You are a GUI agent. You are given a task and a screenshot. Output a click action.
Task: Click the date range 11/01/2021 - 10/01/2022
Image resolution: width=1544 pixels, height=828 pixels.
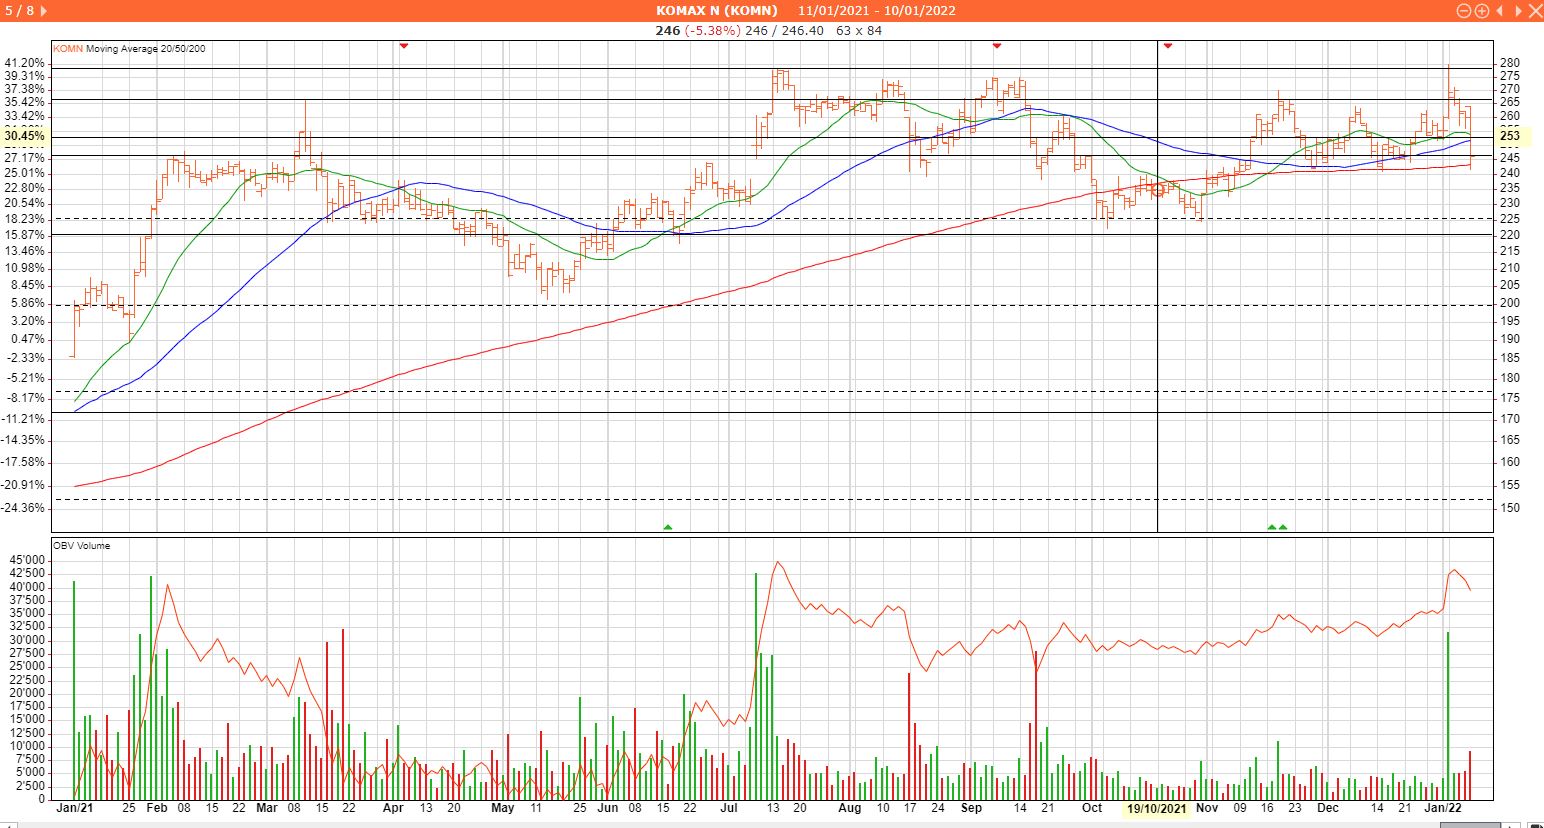(x=877, y=11)
